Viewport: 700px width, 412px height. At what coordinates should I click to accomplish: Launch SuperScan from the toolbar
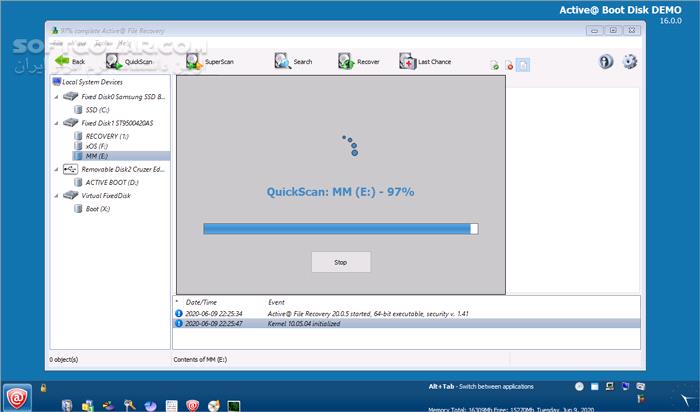pyautogui.click(x=210, y=62)
